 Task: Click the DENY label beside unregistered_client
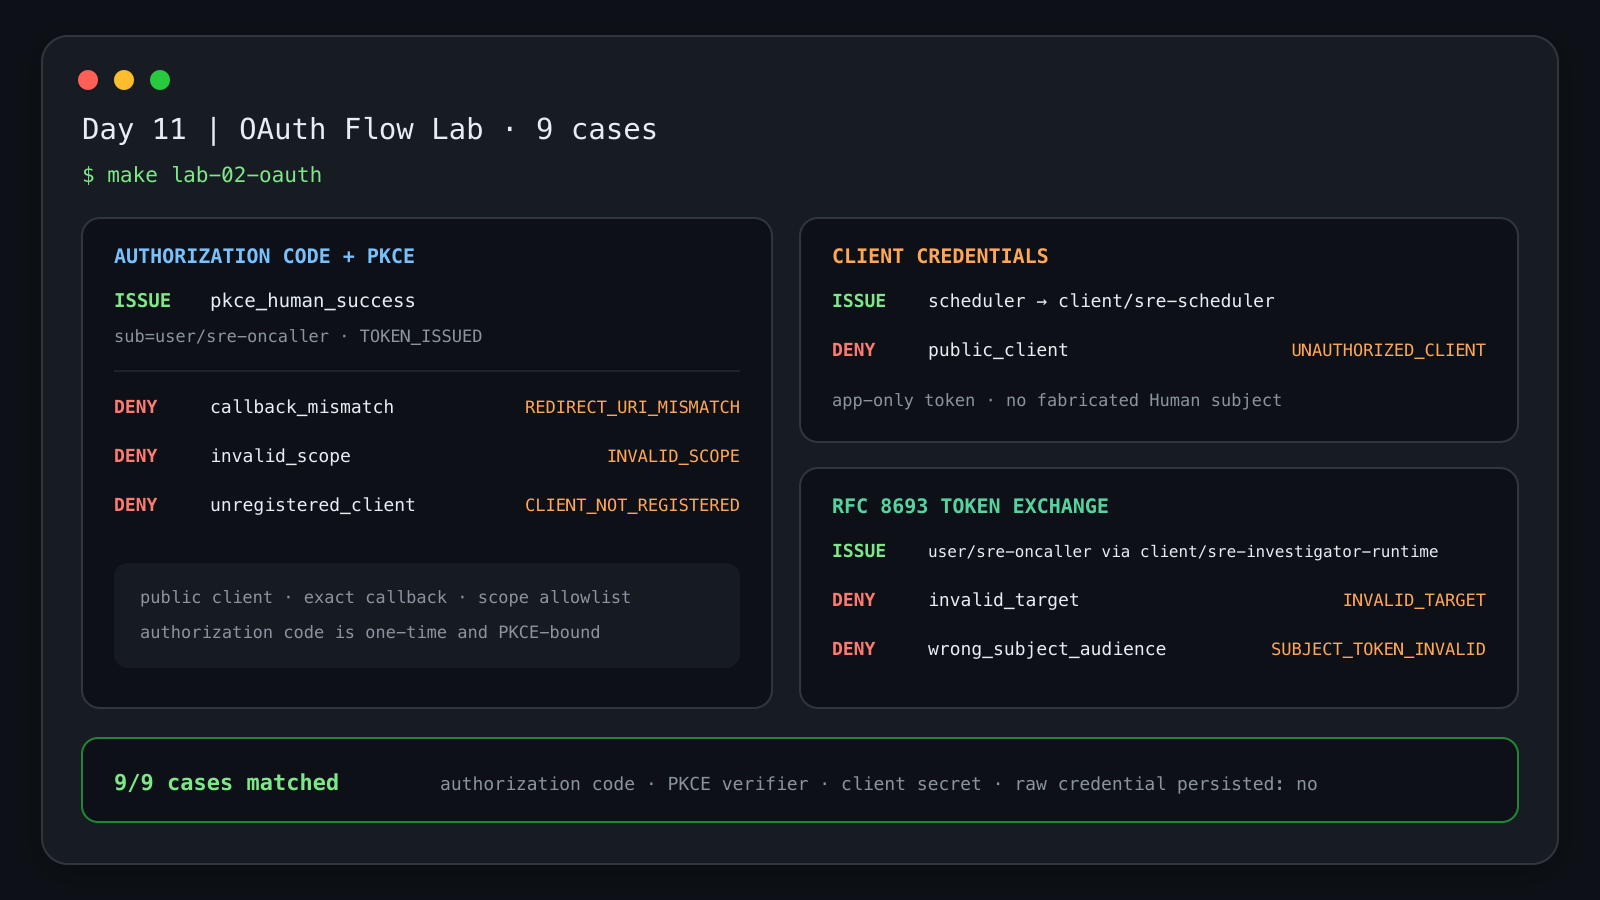pyautogui.click(x=136, y=505)
